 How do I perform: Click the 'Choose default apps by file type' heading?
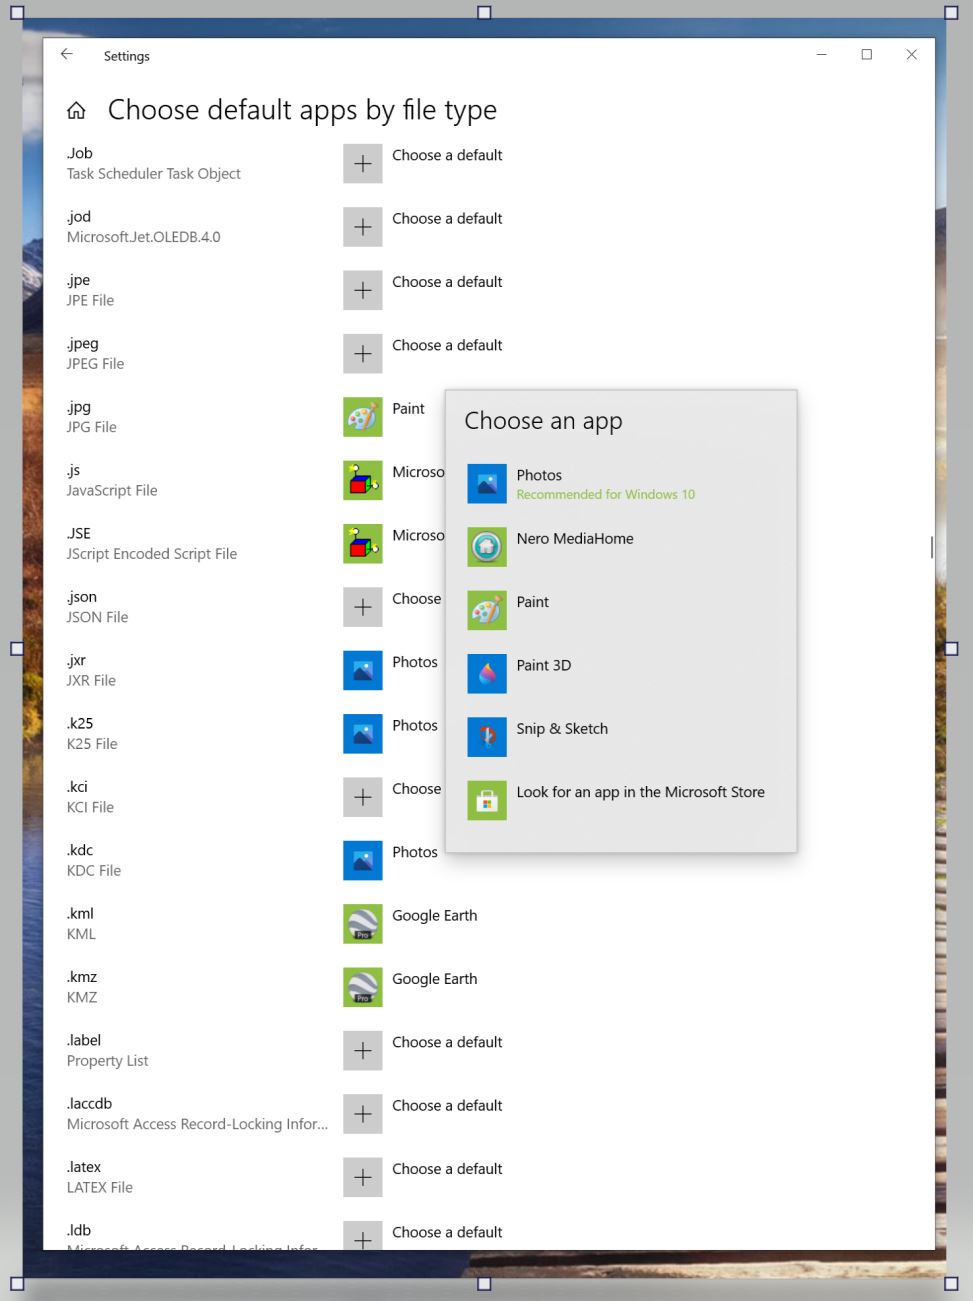click(302, 110)
